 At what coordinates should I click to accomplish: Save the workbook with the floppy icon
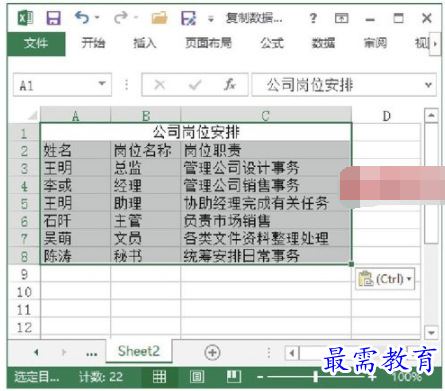coord(53,18)
